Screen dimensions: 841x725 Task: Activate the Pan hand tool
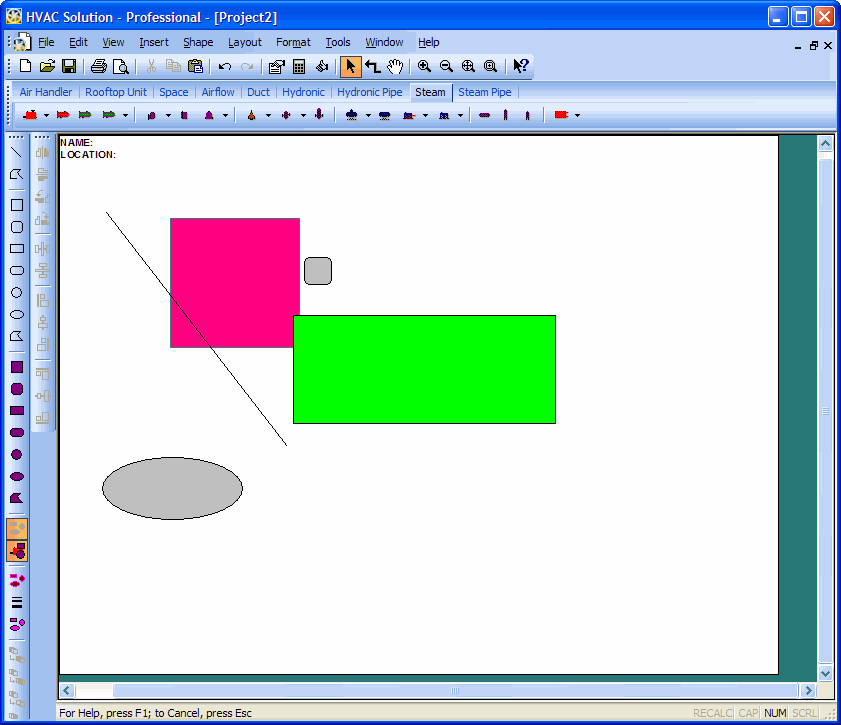[x=395, y=66]
